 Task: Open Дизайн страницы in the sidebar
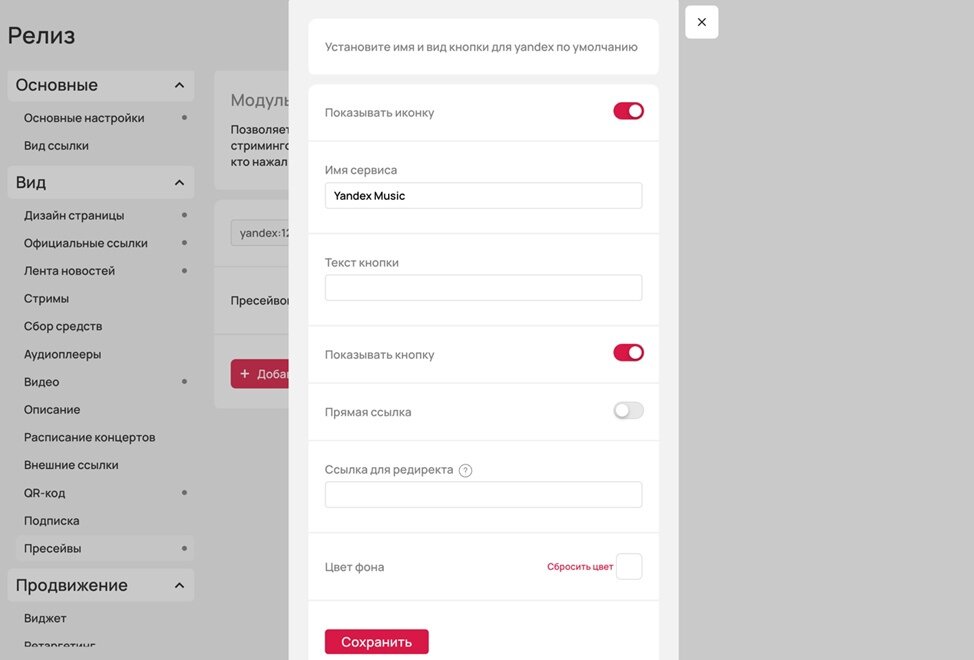pos(74,215)
